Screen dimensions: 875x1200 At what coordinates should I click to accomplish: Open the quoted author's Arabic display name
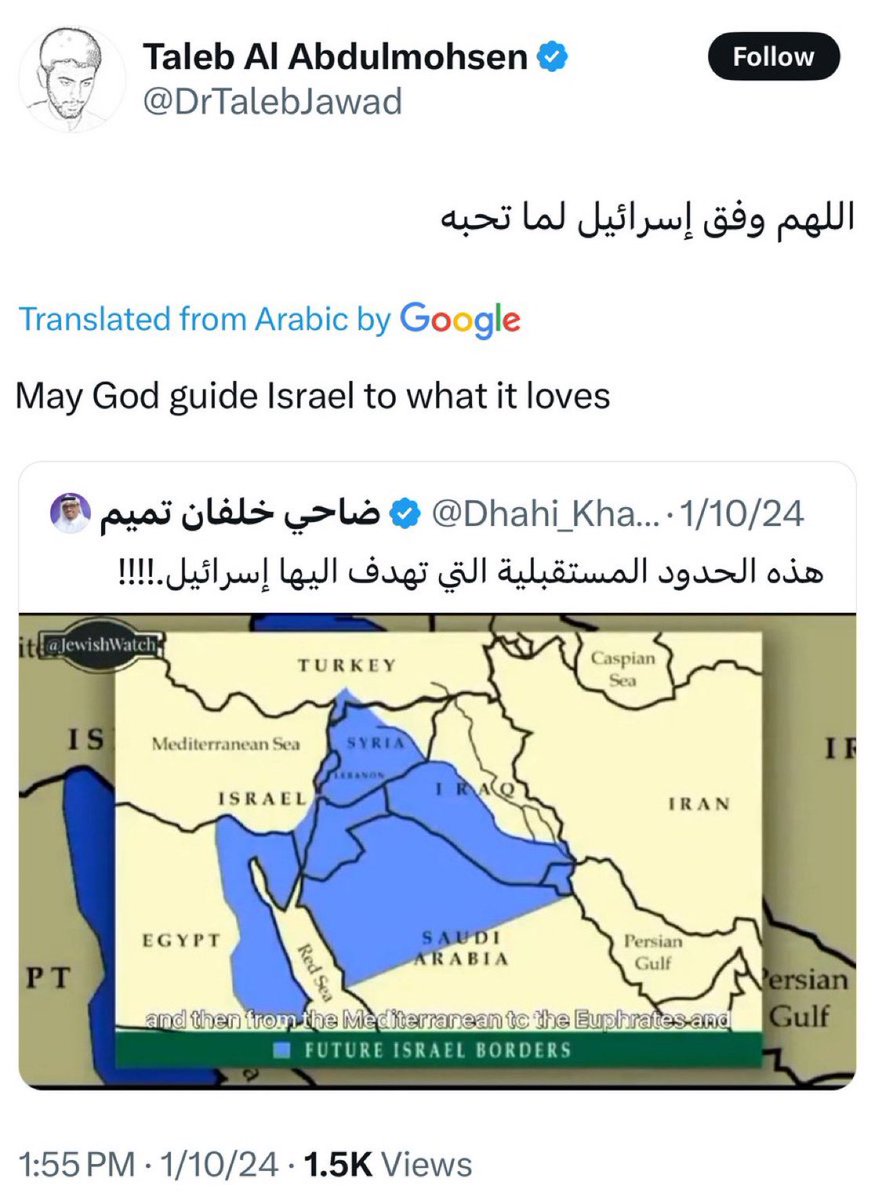click(240, 514)
